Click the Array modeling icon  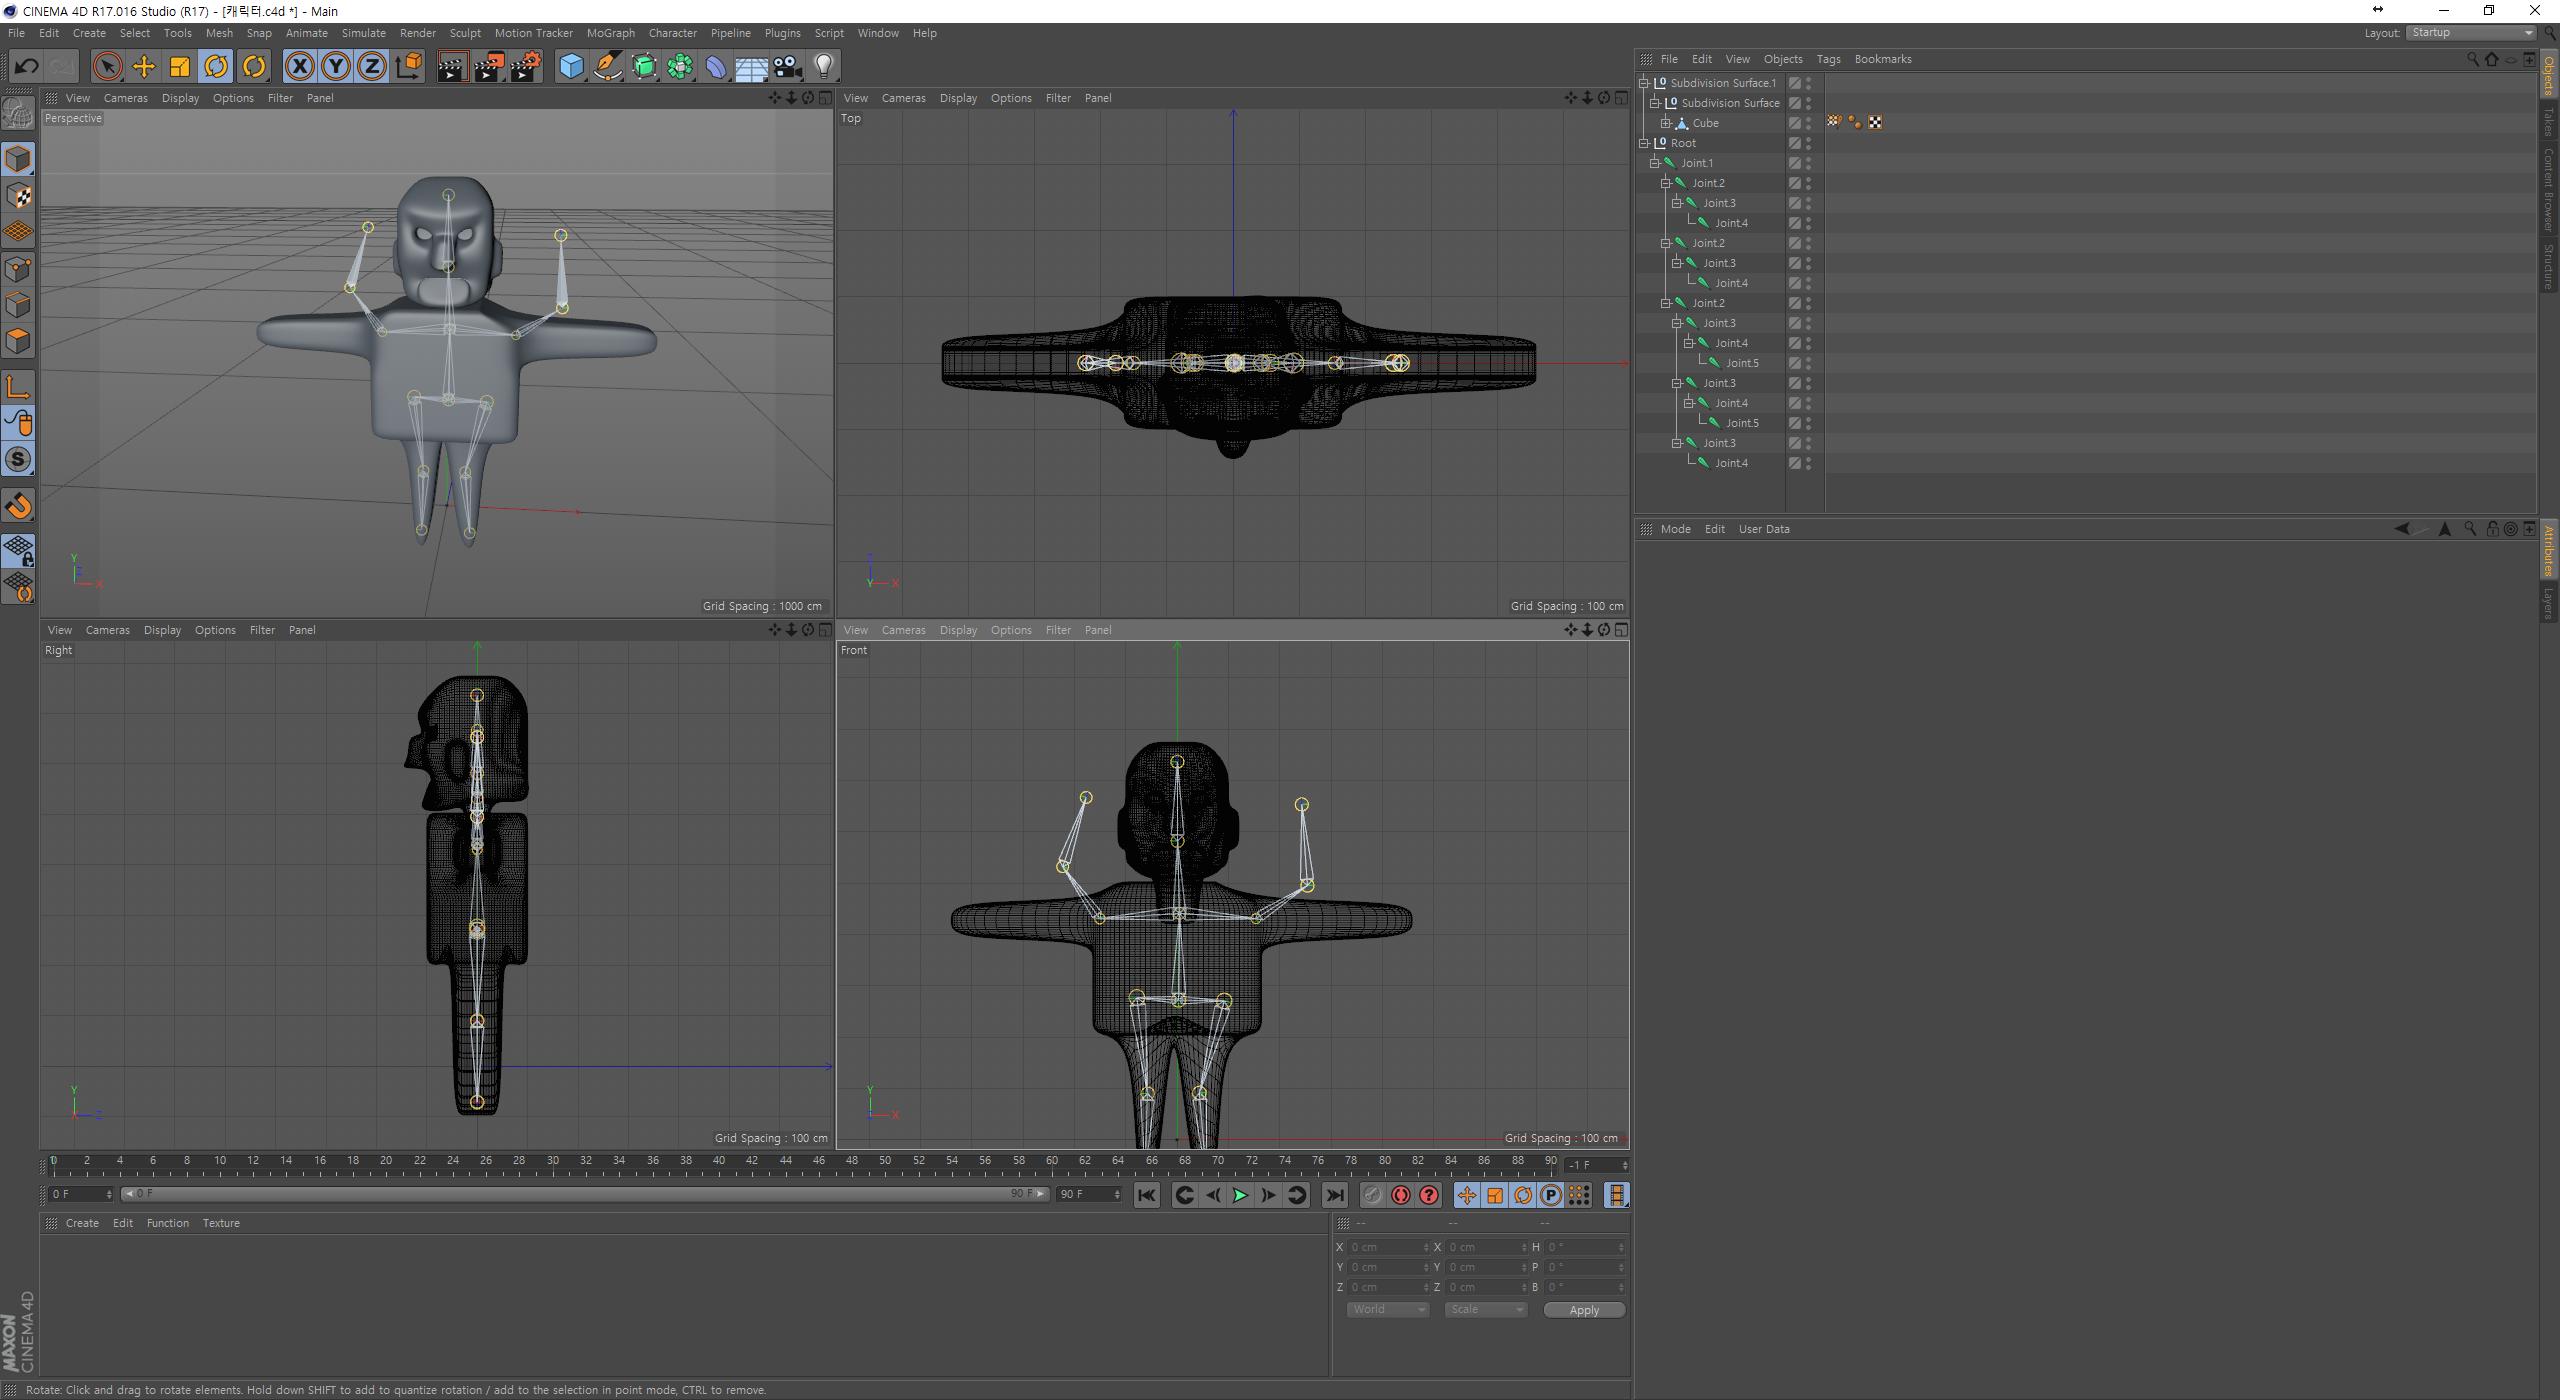[680, 67]
